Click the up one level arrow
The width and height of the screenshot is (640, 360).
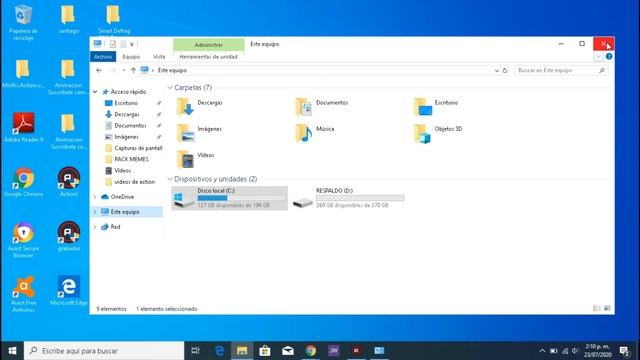(133, 70)
